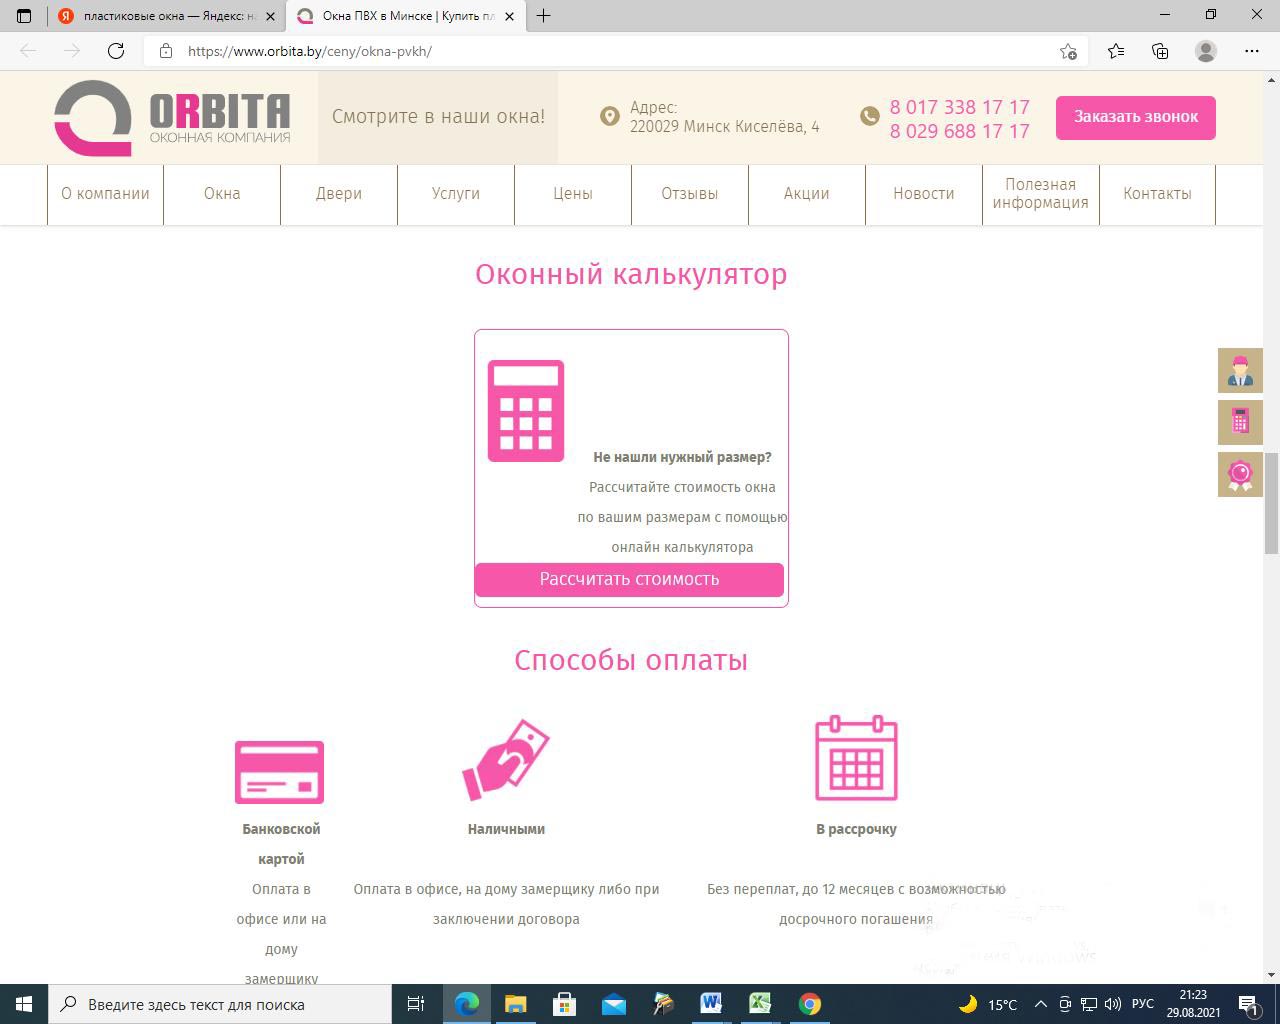Image resolution: width=1280 pixels, height=1024 pixels.
Task: Open the consultant icon in right sidebar
Action: point(1240,371)
